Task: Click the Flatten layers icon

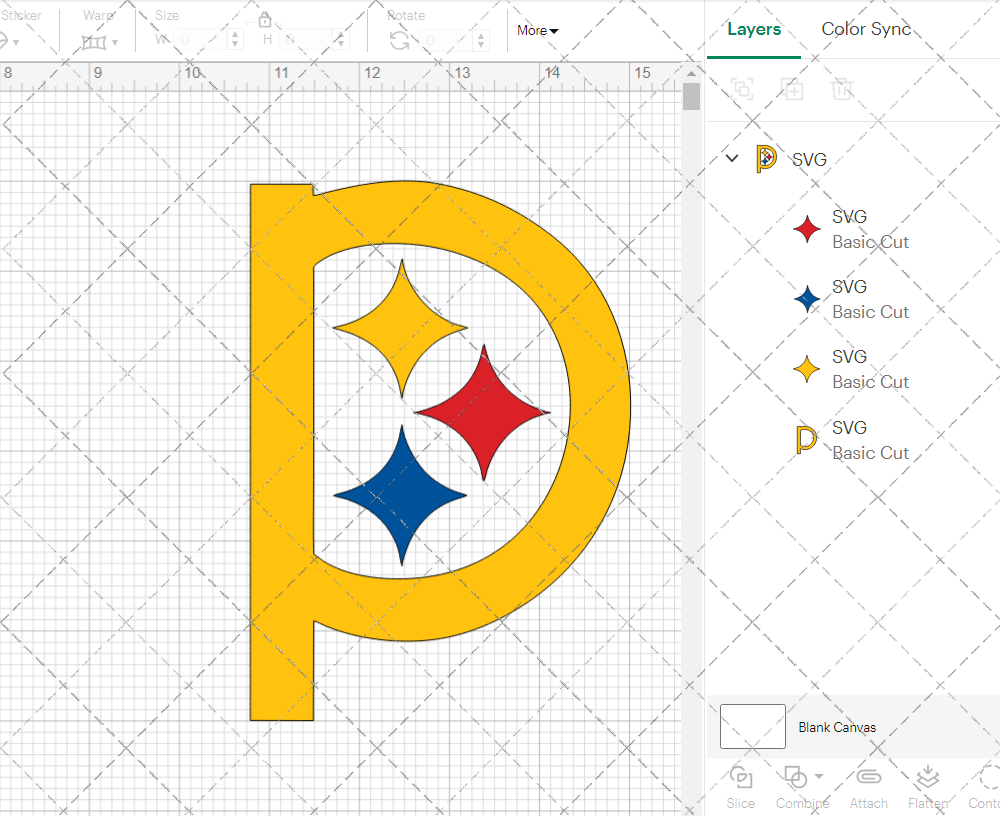Action: click(927, 777)
